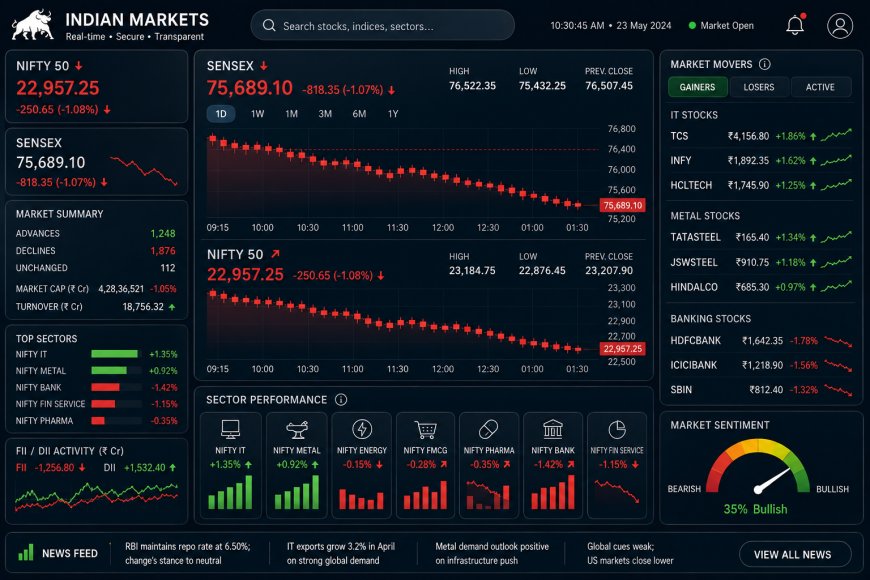Select the 1W chart range
Screen dimensions: 870x580
coord(257,114)
